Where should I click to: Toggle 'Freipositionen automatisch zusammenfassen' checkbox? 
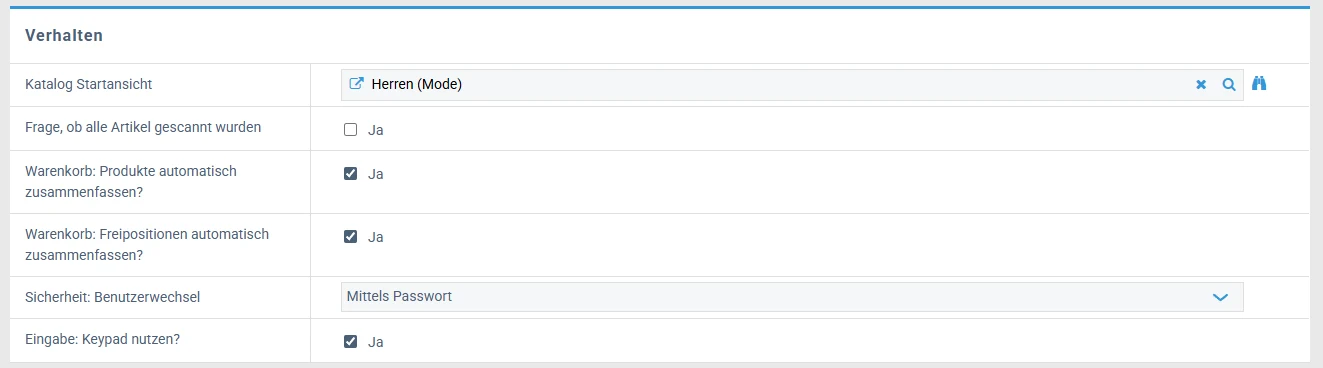pyautogui.click(x=350, y=236)
